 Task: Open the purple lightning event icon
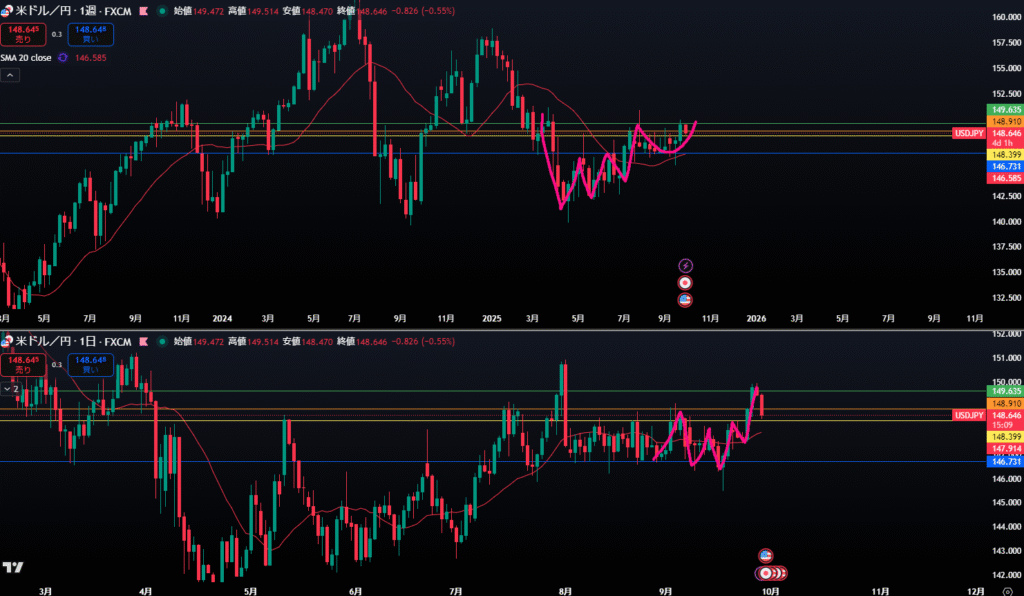click(x=685, y=265)
